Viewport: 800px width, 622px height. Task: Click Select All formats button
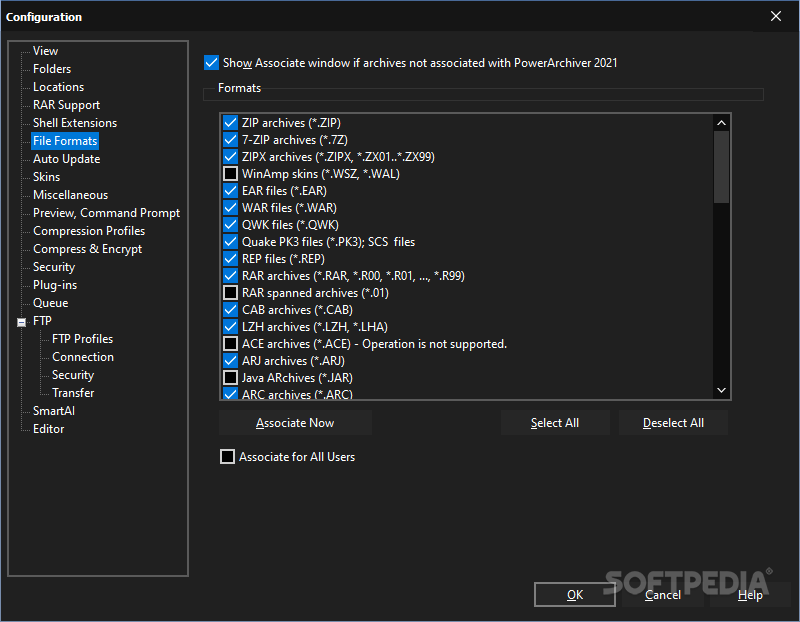555,423
